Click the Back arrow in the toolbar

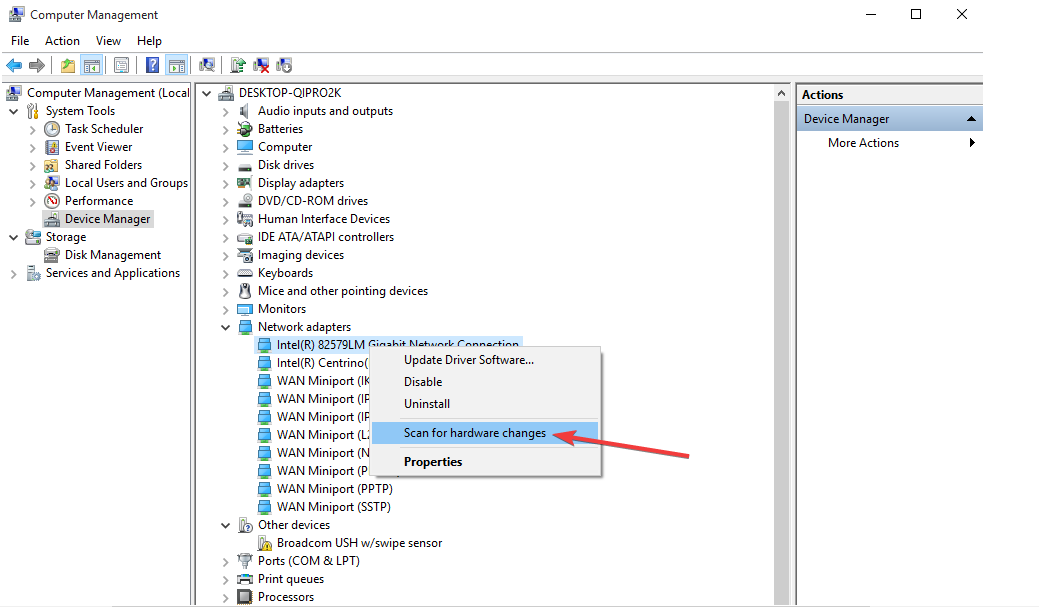[x=14, y=66]
